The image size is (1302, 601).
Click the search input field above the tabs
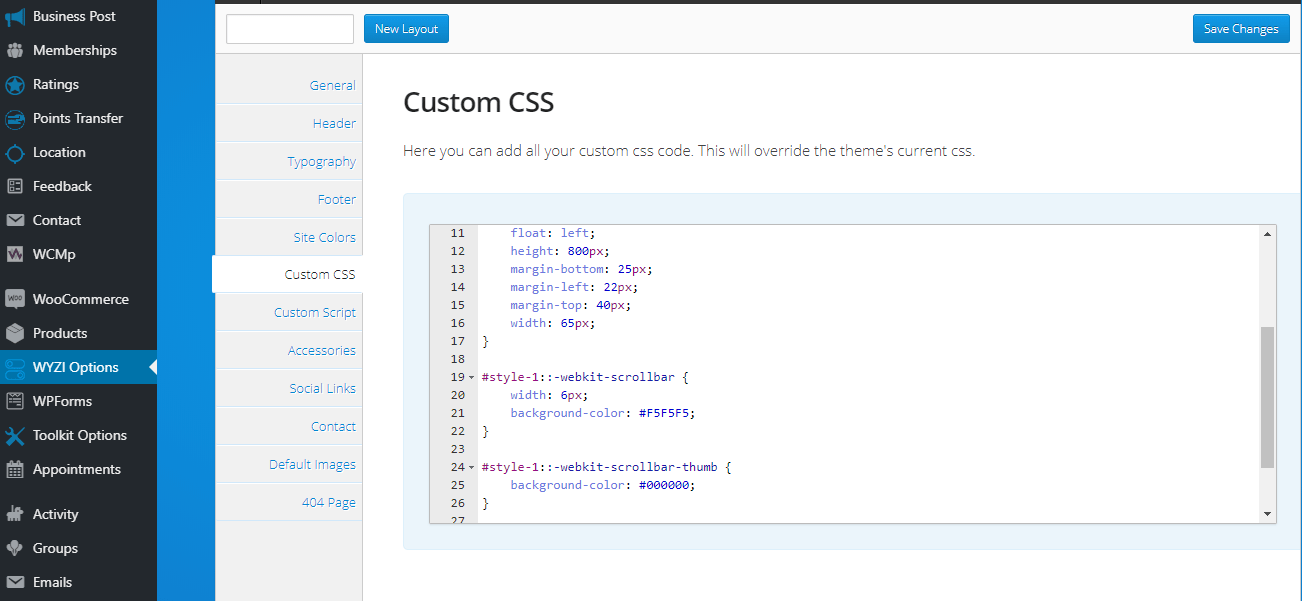(289, 29)
